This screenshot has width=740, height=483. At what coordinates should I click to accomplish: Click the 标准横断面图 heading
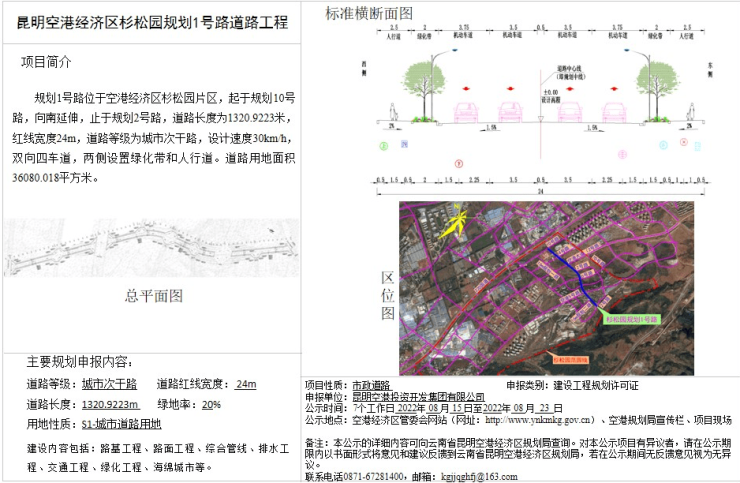369,13
